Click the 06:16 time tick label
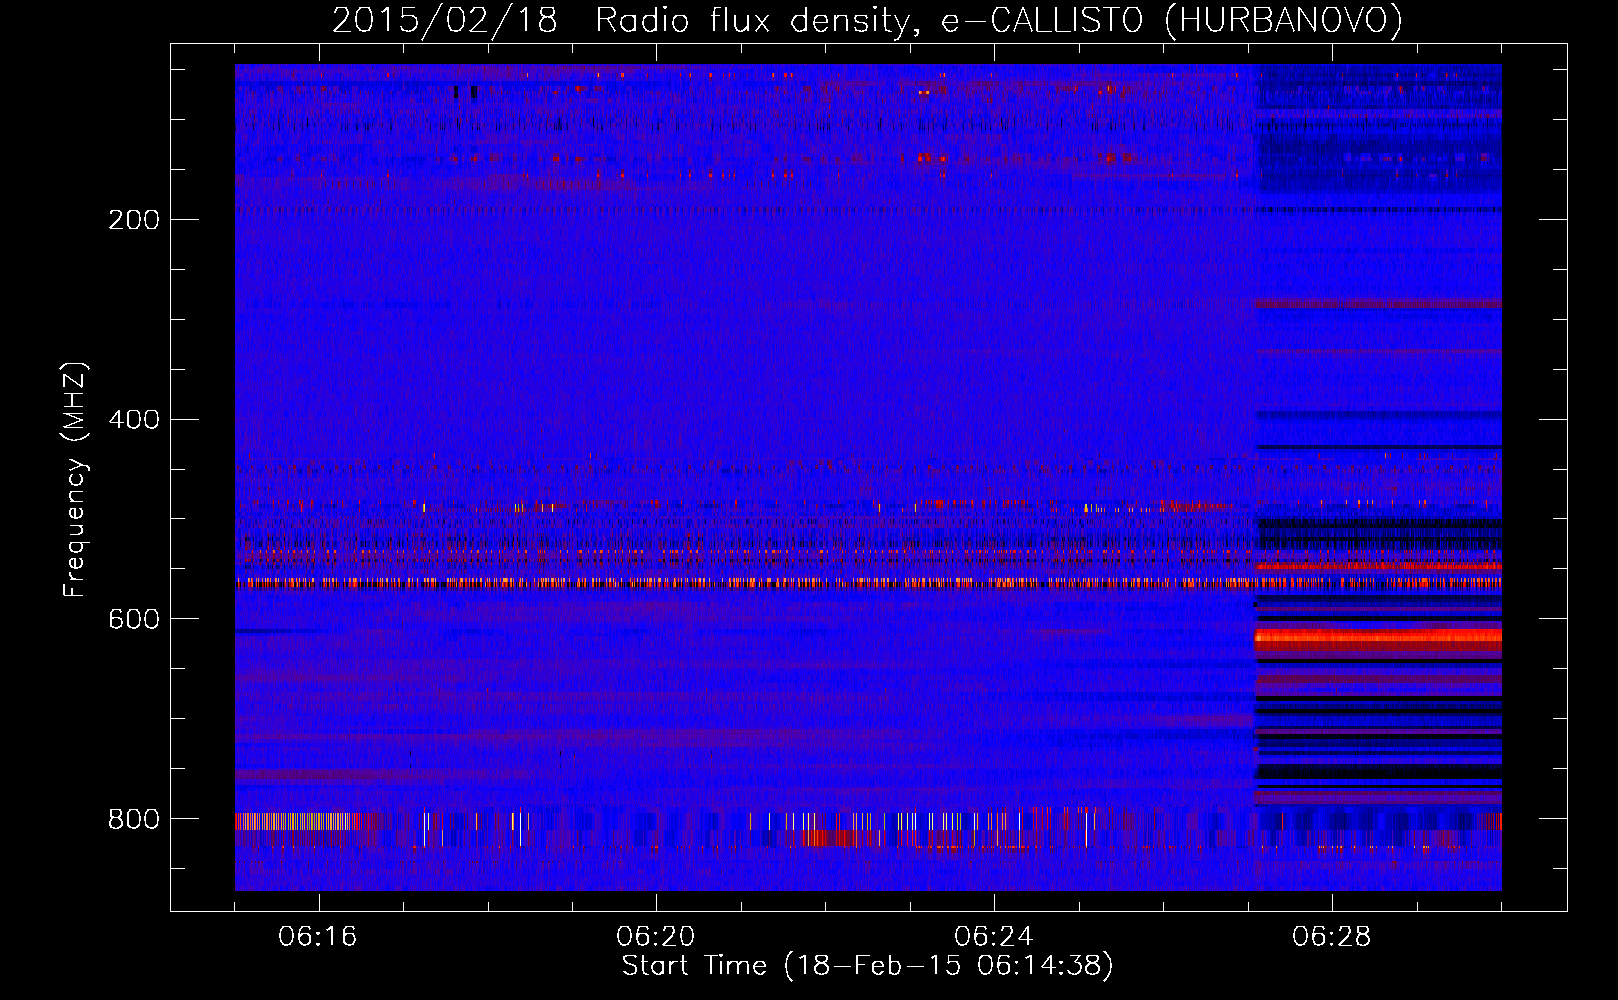Viewport: 1618px width, 1000px height. (318, 937)
